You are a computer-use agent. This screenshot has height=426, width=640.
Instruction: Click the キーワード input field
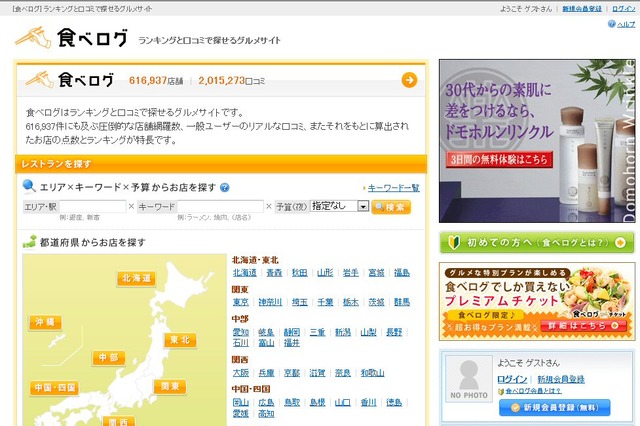coord(220,206)
